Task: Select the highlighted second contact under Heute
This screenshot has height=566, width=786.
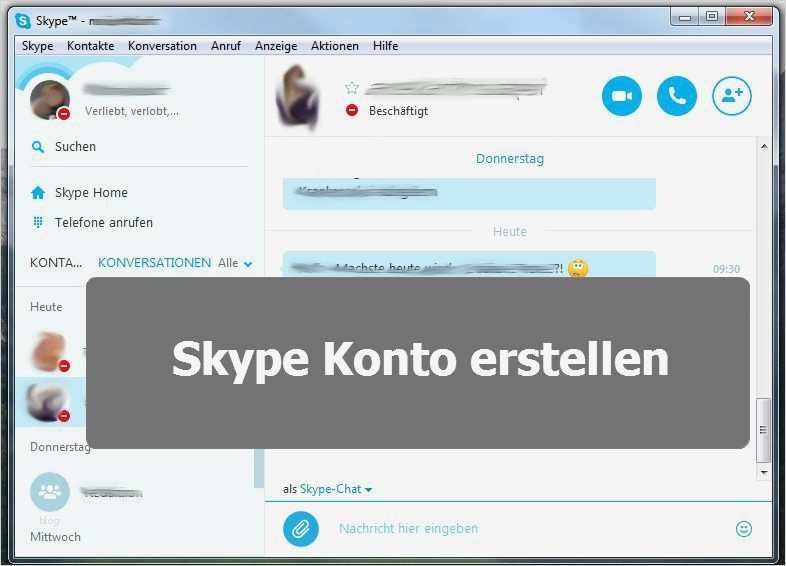Action: coord(49,402)
